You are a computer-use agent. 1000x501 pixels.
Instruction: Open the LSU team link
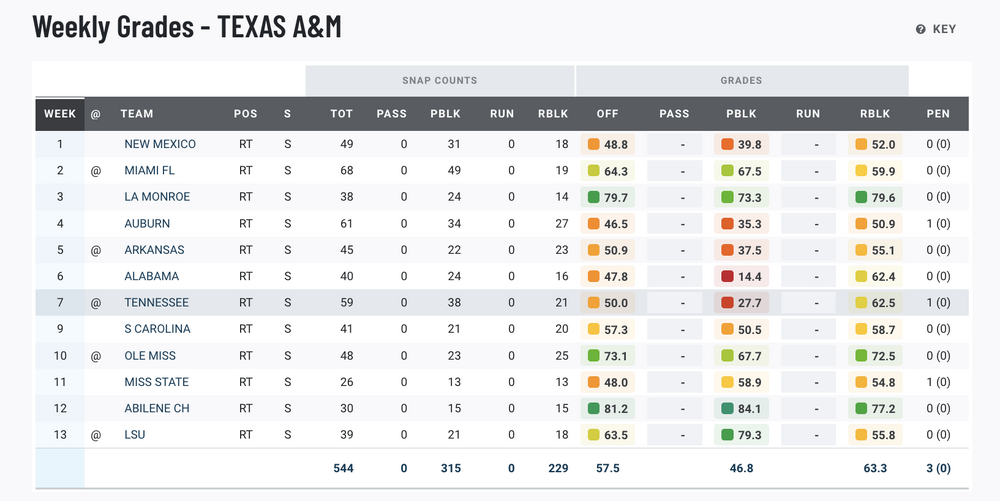(135, 435)
